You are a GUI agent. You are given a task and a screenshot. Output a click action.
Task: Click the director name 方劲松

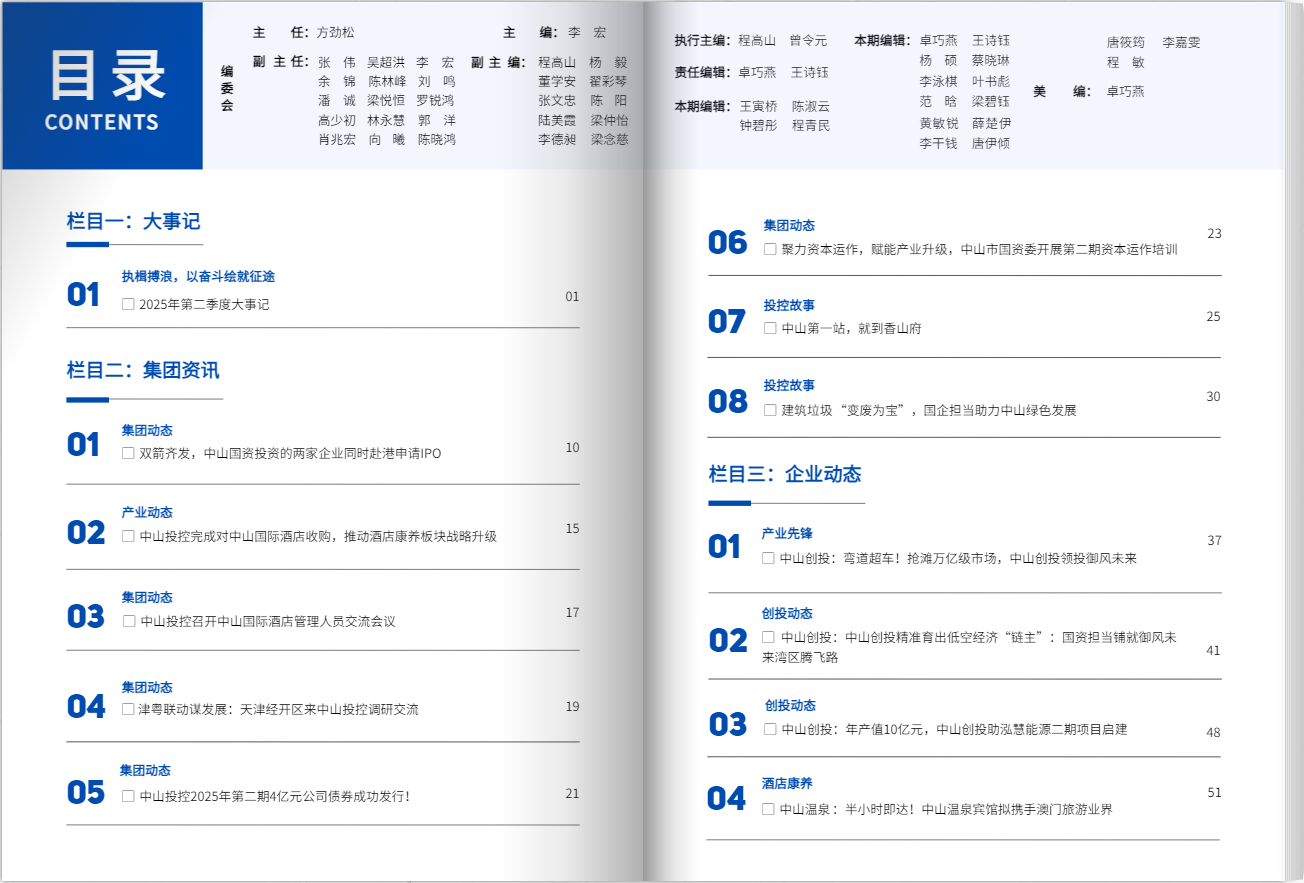pos(335,32)
